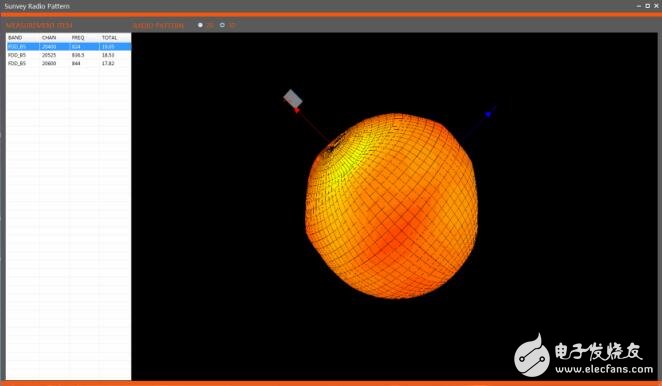662x386 pixels.
Task: Sort by the CHAN column header
Action: tap(49, 38)
